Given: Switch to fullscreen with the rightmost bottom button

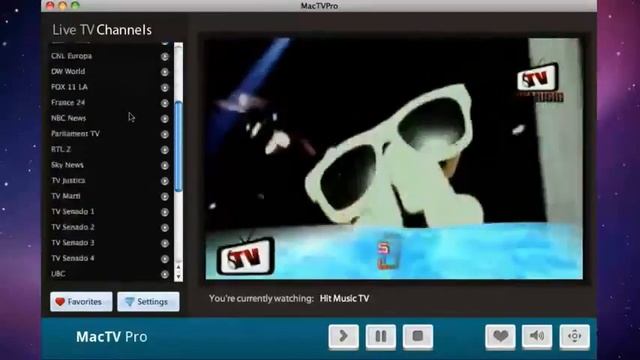Looking at the screenshot, I should (574, 336).
